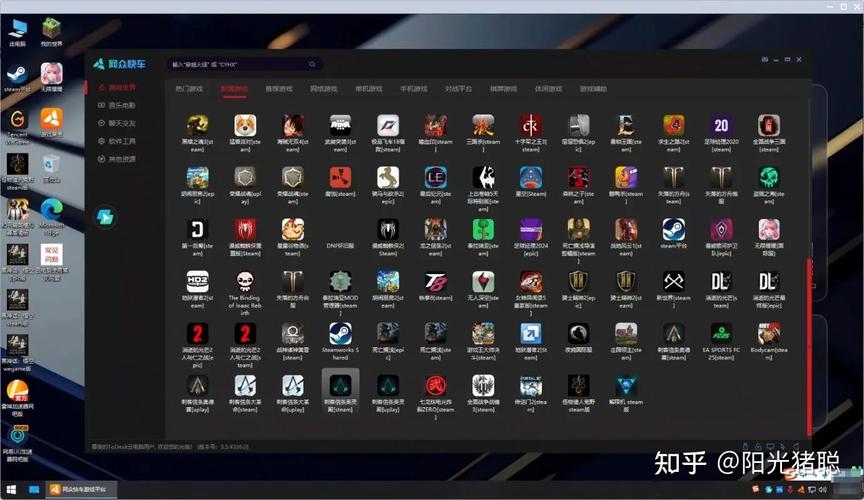Open the Windows Start menu
Image resolution: width=864 pixels, height=500 pixels.
11,489
